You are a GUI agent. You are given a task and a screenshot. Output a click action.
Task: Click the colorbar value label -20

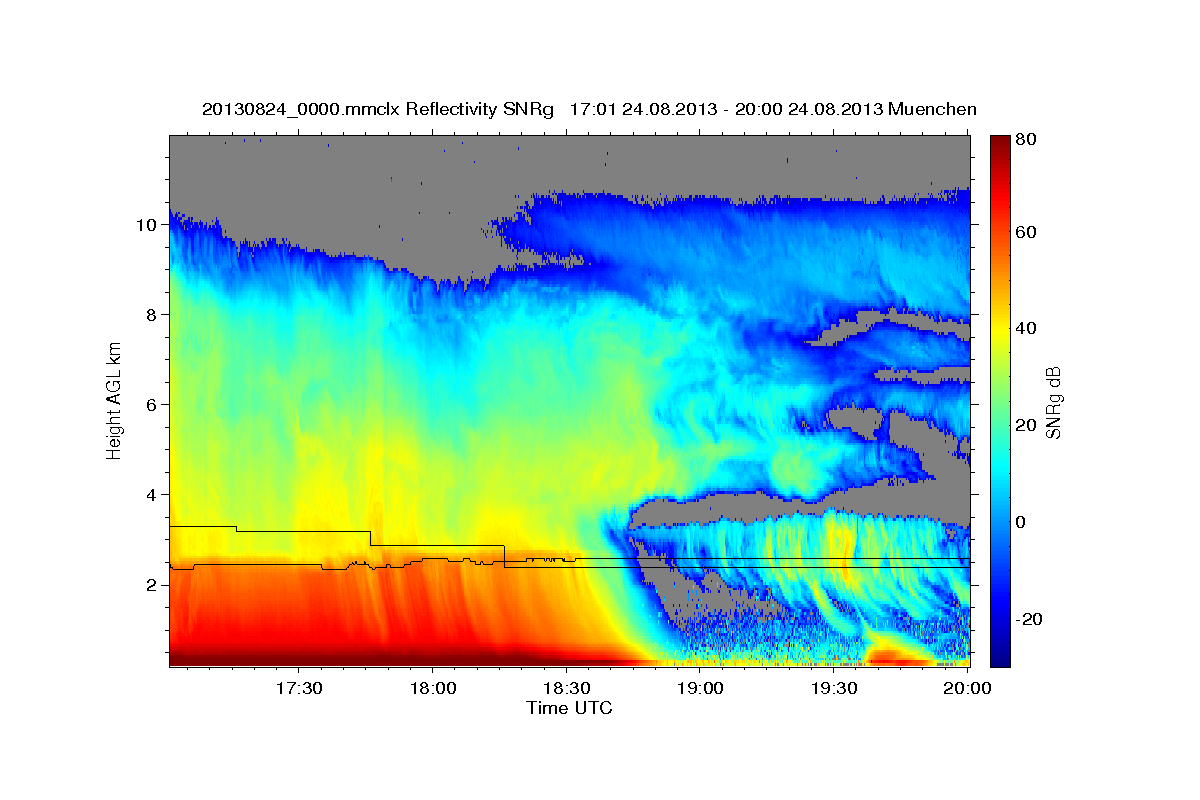(x=1029, y=619)
